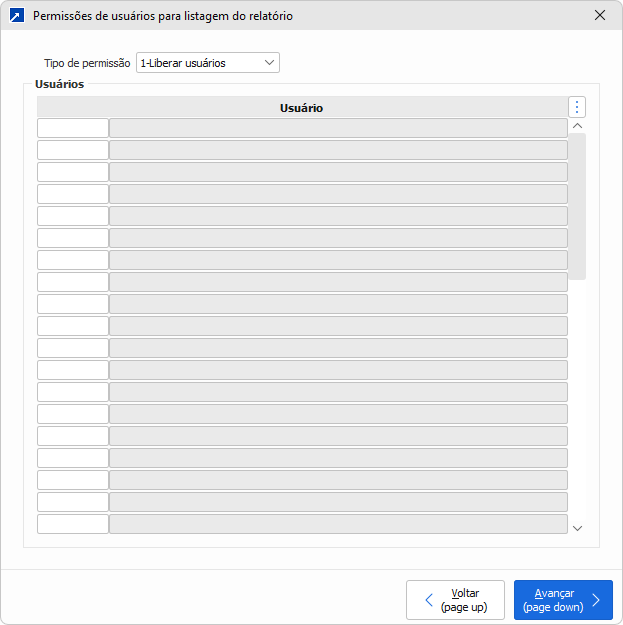Click the left chevron icon on Voltar
Screen dimensions: 623x625
click(429, 600)
